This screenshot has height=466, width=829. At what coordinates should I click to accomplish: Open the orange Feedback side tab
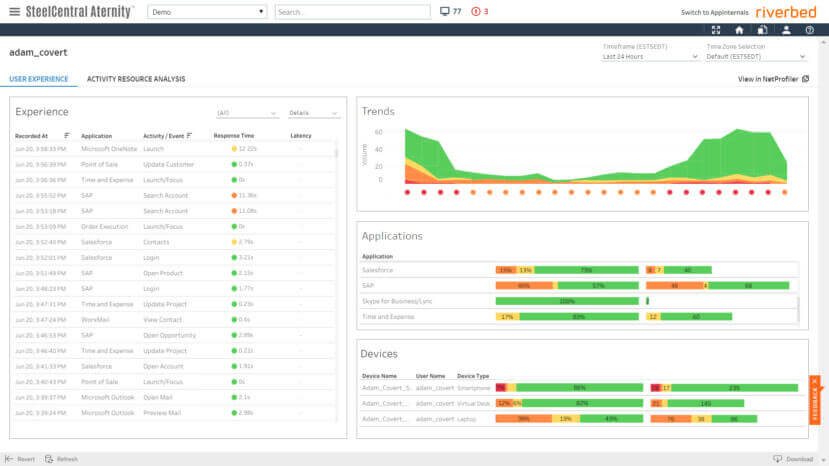(x=815, y=400)
